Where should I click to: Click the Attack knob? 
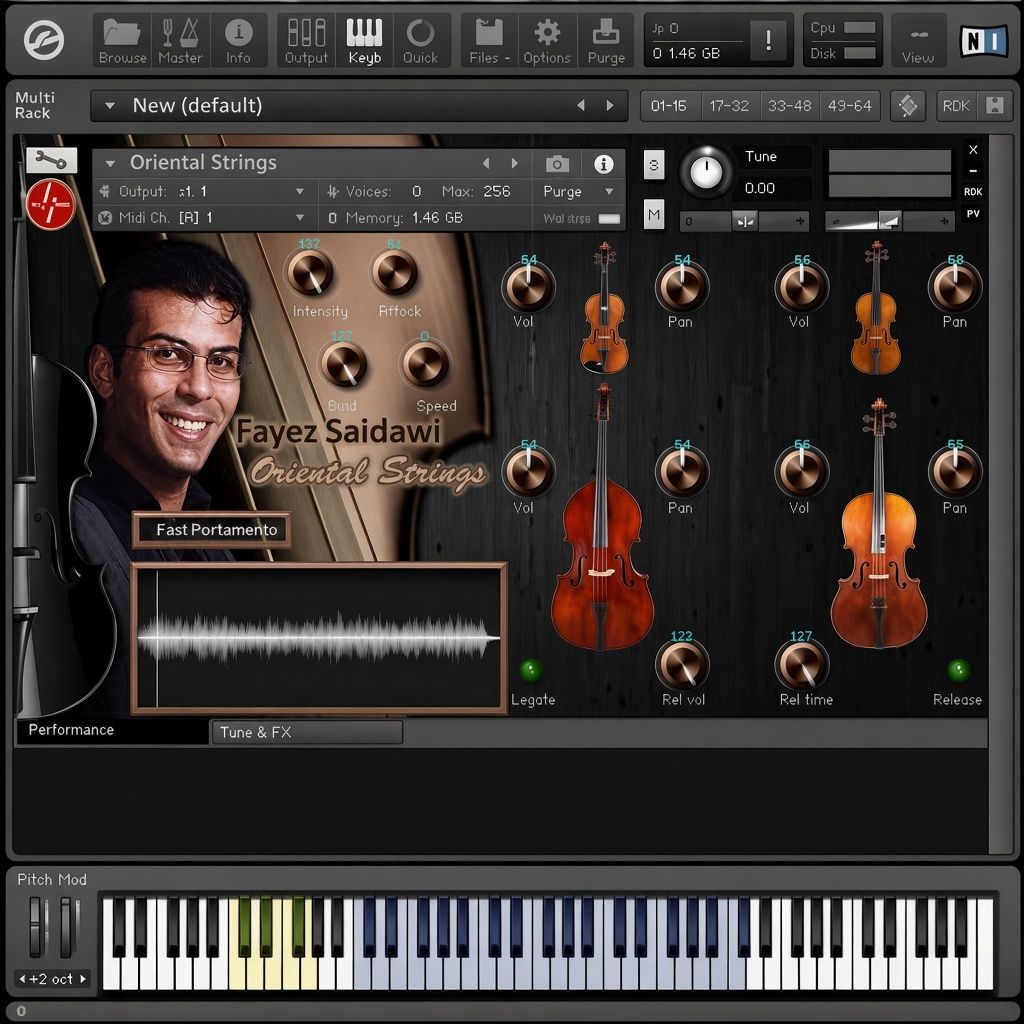(394, 274)
